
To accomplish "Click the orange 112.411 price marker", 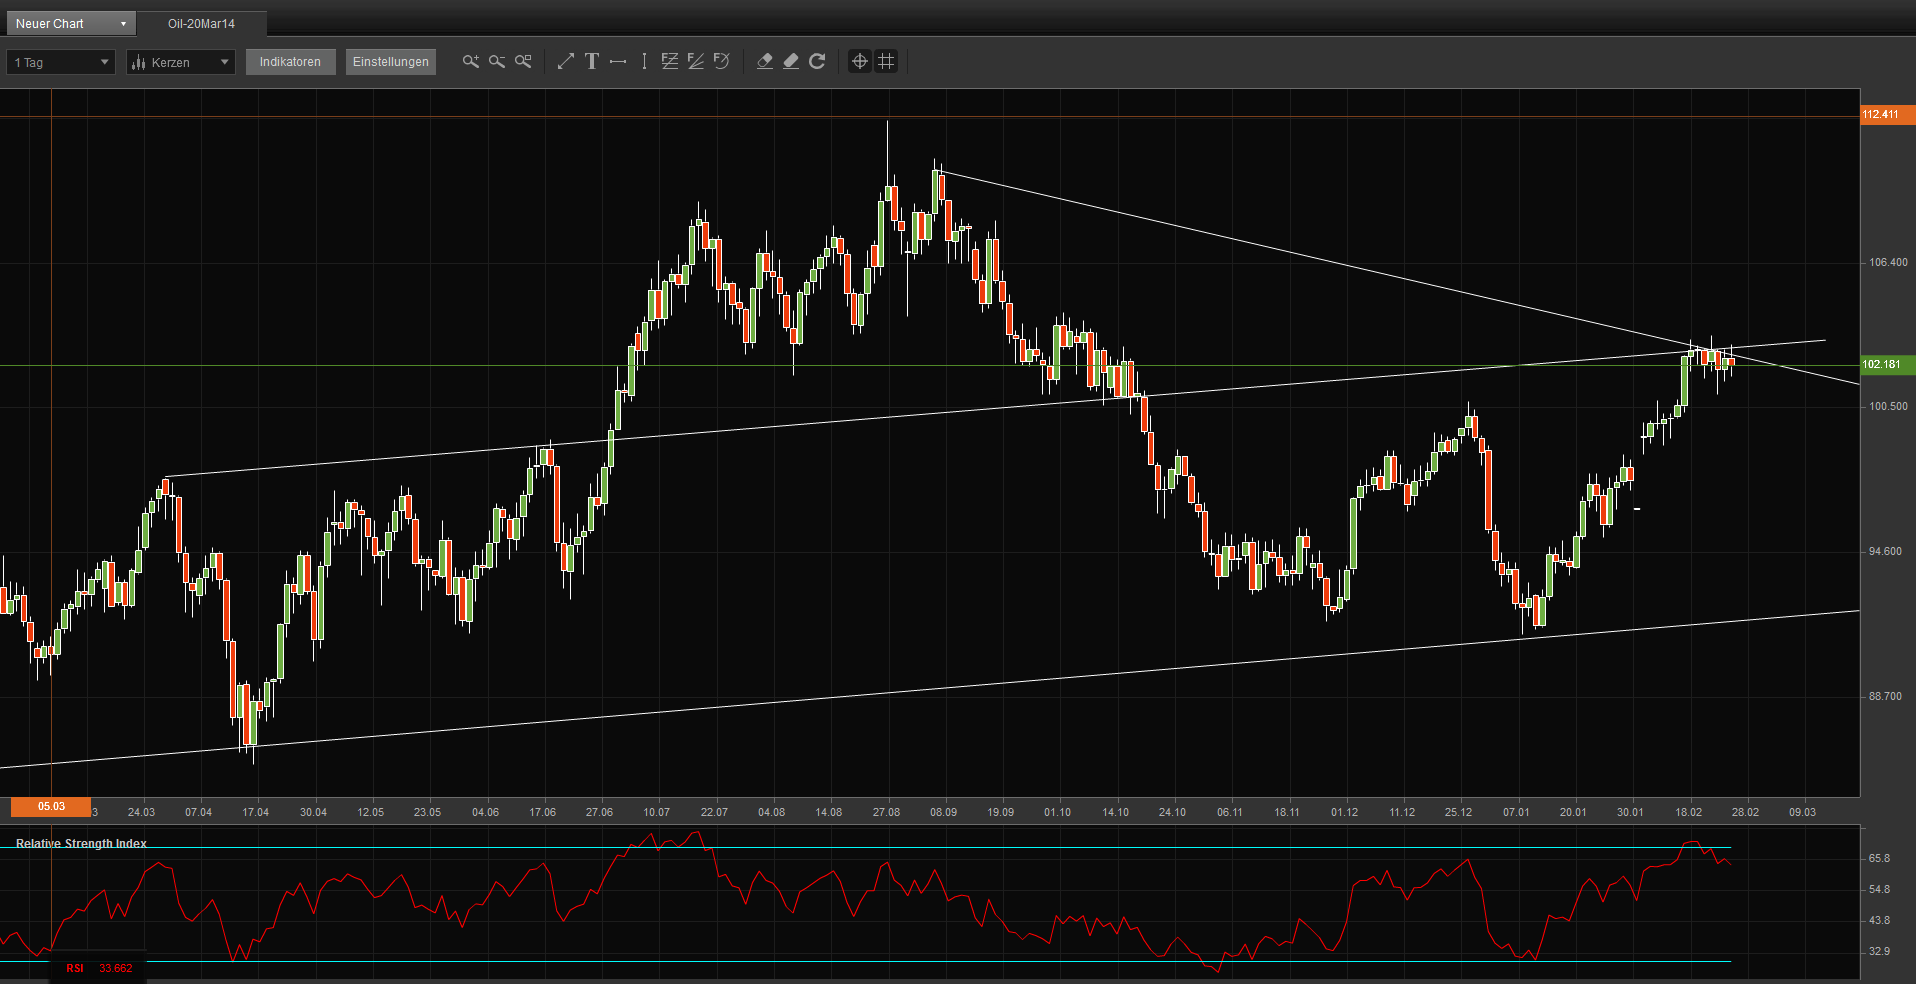I will point(1884,114).
